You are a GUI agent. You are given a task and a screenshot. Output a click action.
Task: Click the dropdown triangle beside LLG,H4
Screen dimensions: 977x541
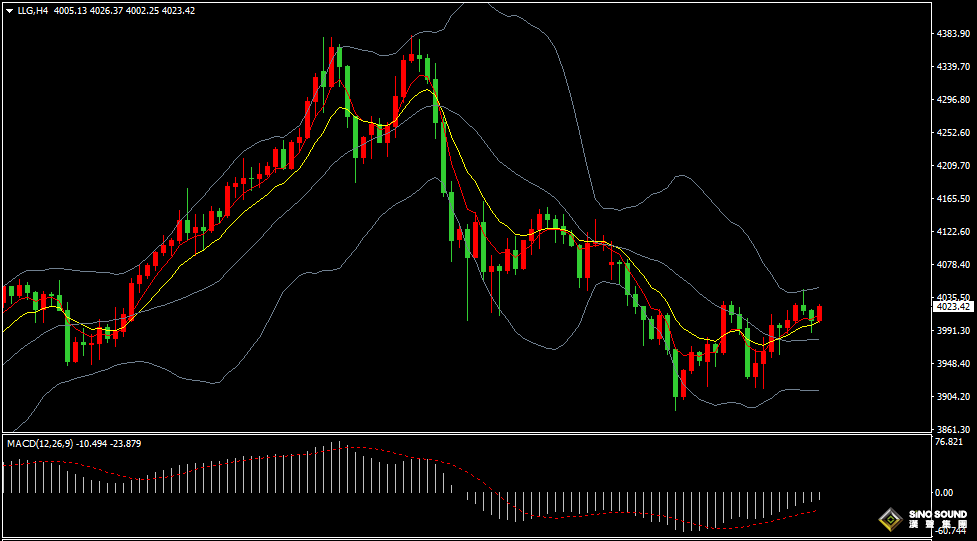(x=9, y=11)
